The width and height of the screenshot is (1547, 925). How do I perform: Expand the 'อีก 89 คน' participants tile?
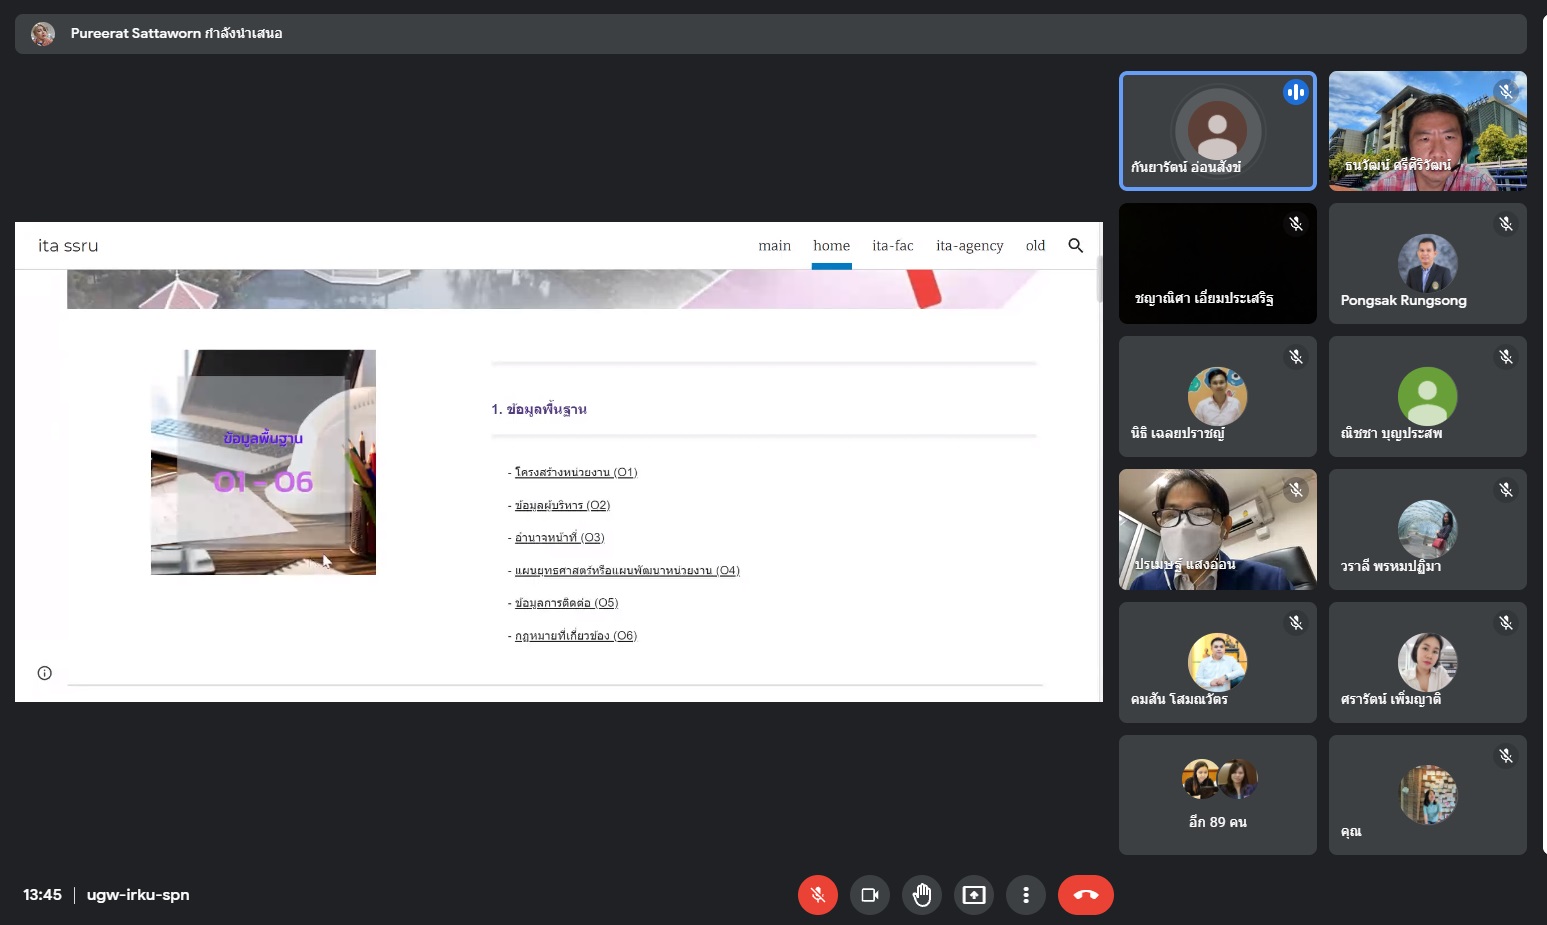coord(1217,795)
